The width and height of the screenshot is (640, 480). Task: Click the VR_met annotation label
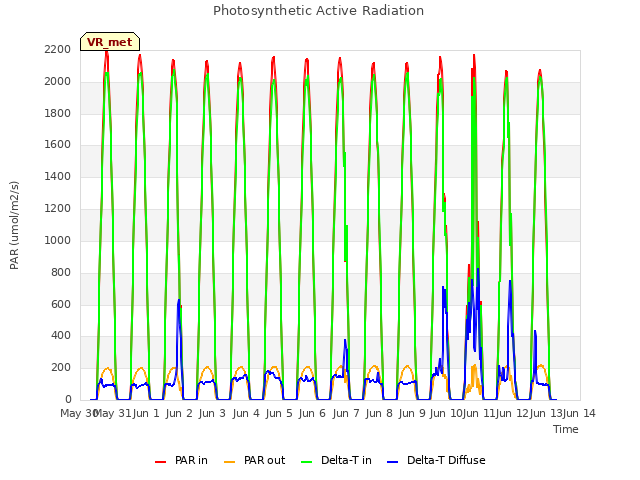[x=110, y=42]
